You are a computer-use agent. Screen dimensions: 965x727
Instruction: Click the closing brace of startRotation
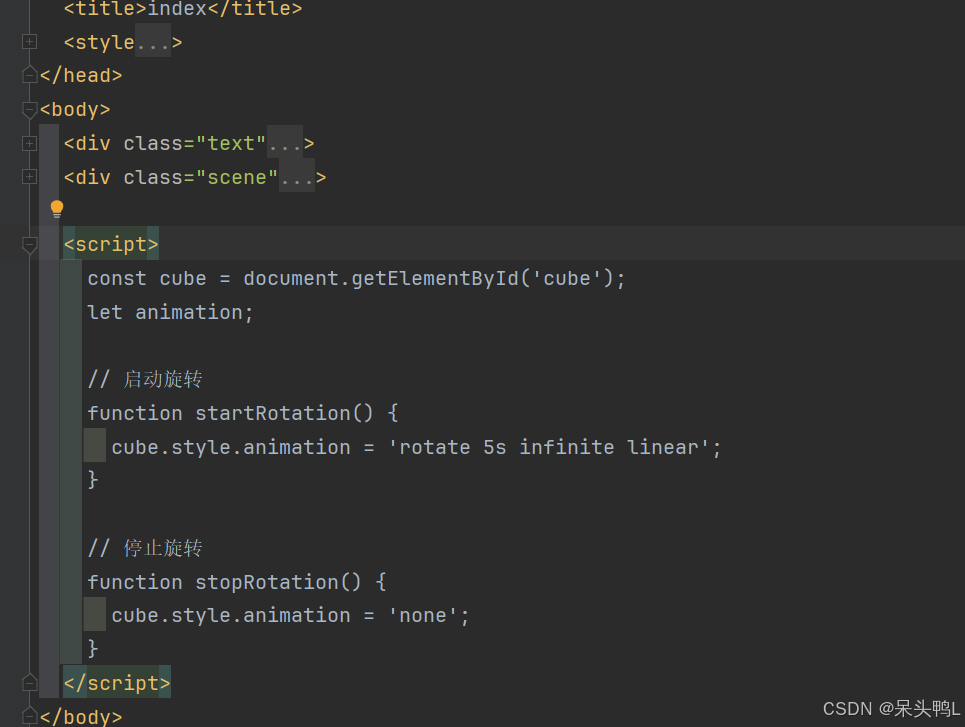pos(93,479)
